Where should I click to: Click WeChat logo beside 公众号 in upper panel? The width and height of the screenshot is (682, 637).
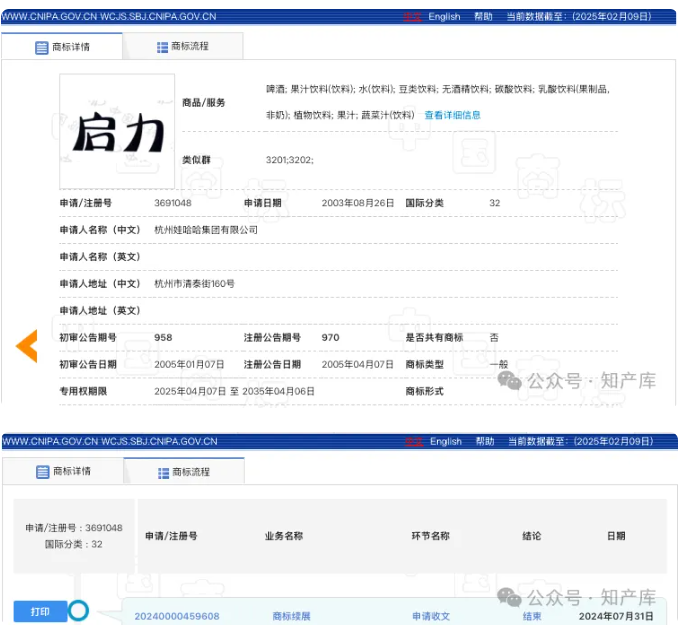tap(510, 380)
